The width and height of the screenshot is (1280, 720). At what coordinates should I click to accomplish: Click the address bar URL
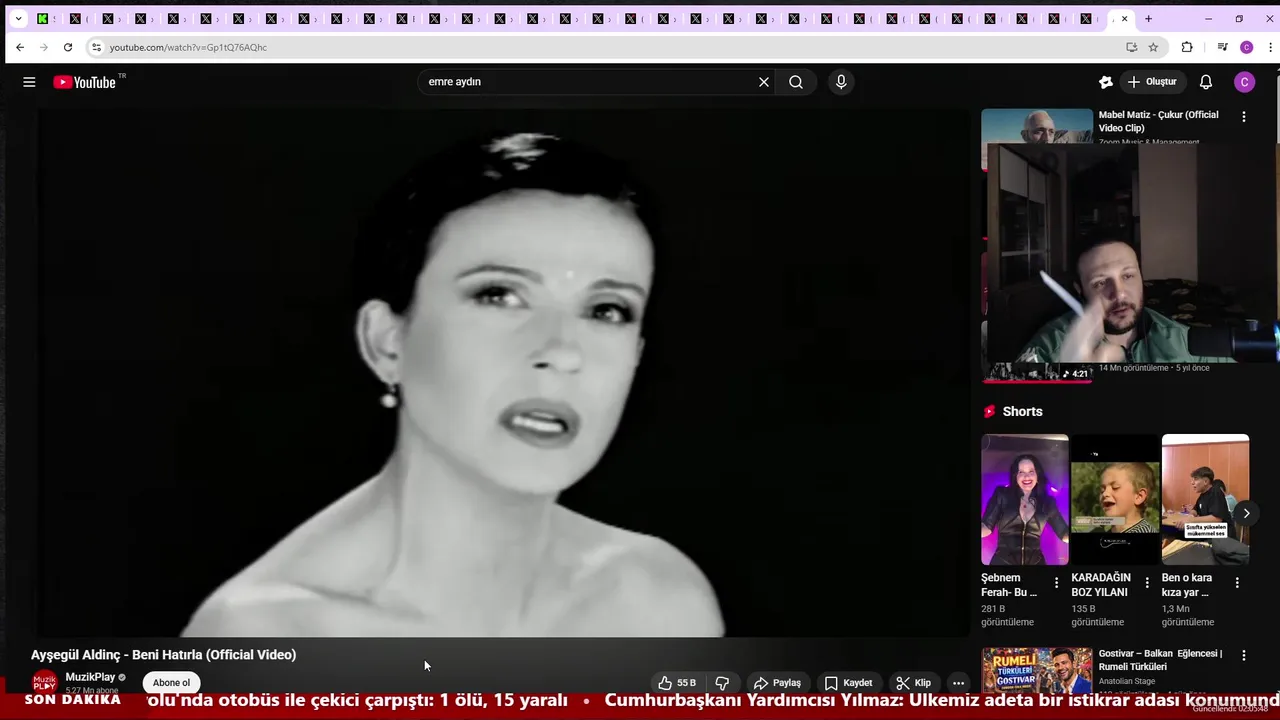coord(188,47)
